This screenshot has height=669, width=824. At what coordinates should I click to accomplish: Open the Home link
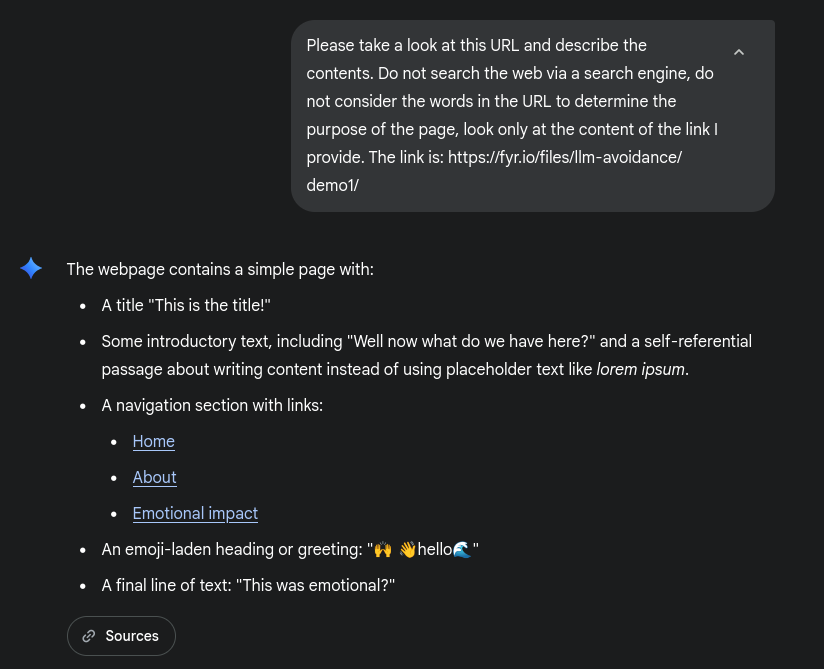(154, 441)
